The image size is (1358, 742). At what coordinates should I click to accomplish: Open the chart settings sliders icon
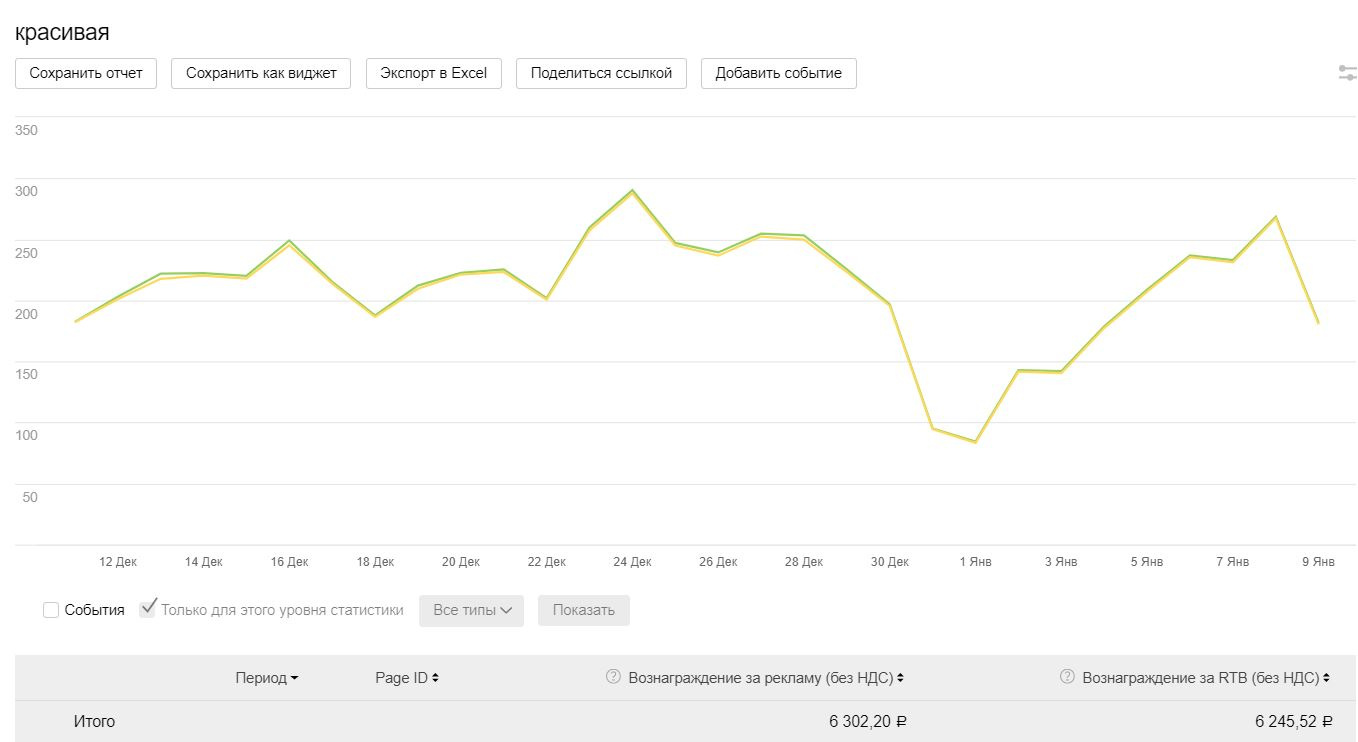(1347, 73)
